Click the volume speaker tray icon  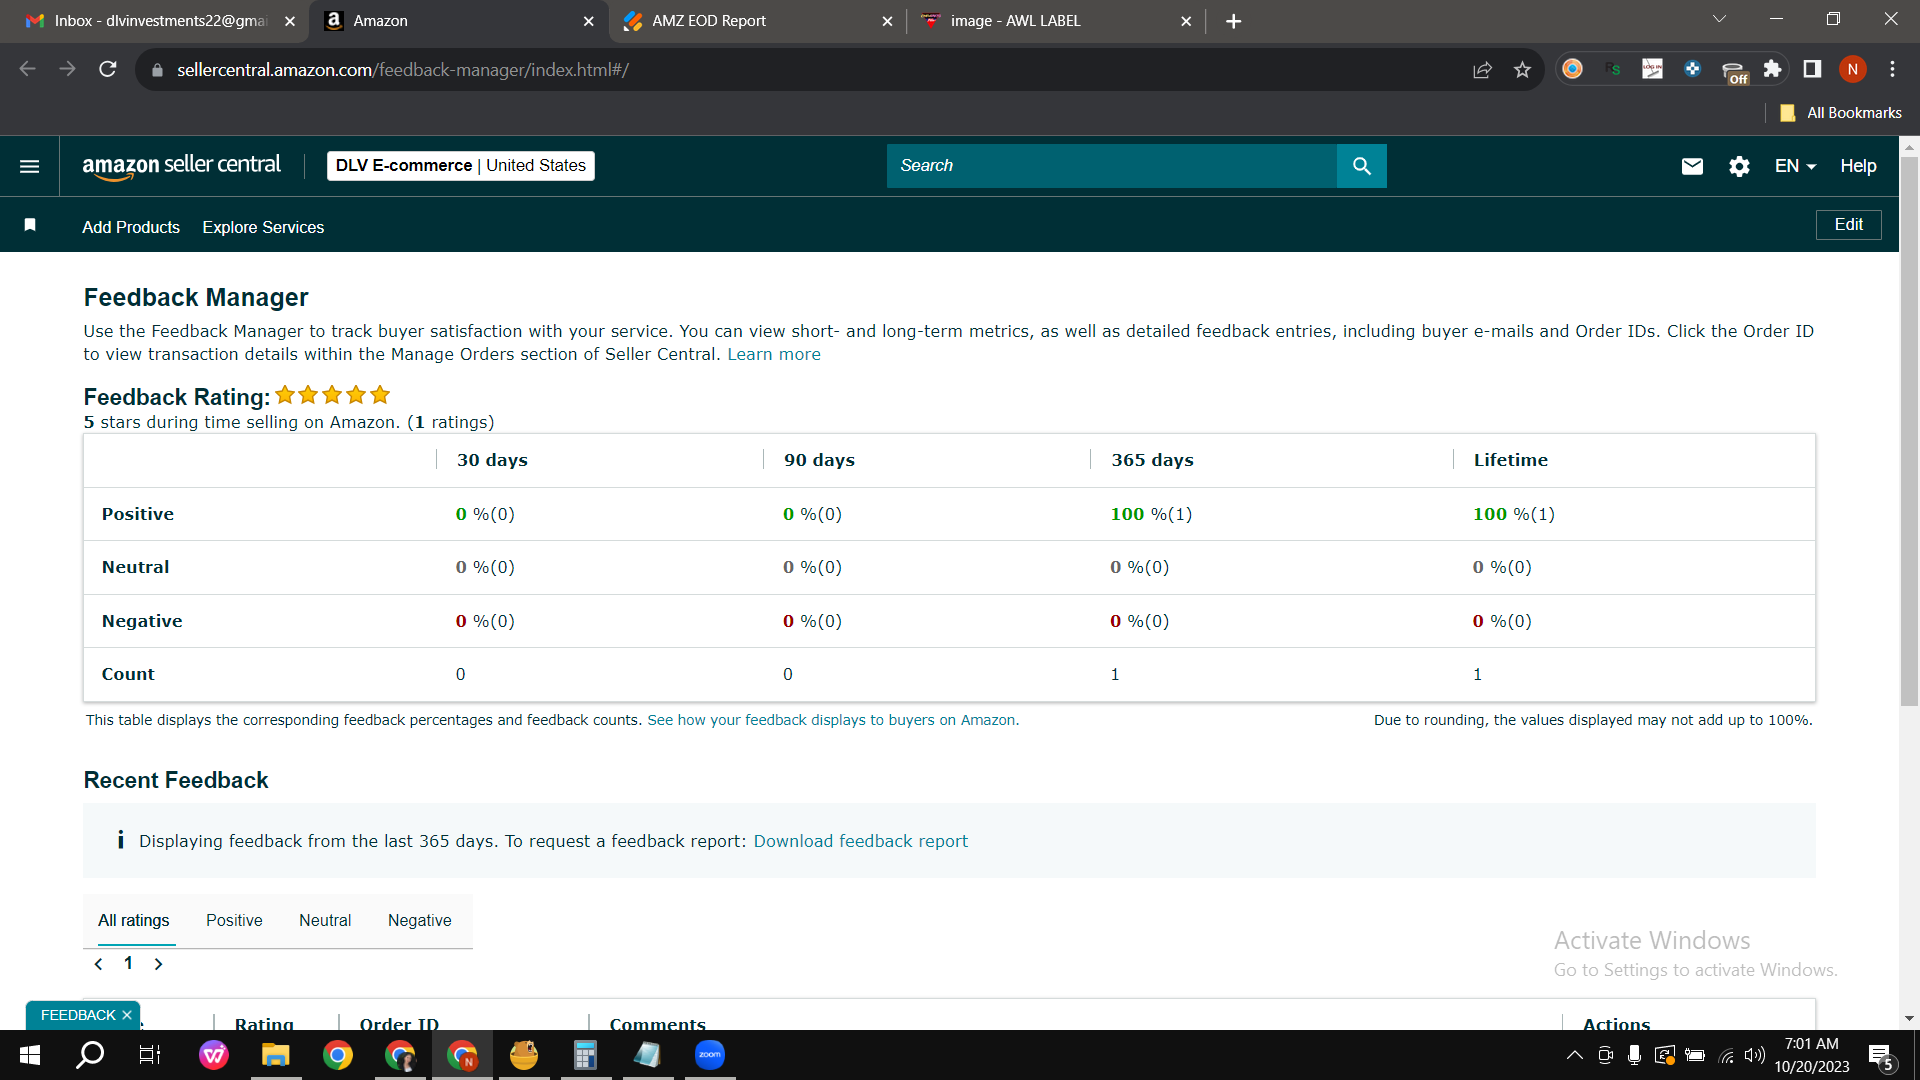pos(1754,1055)
